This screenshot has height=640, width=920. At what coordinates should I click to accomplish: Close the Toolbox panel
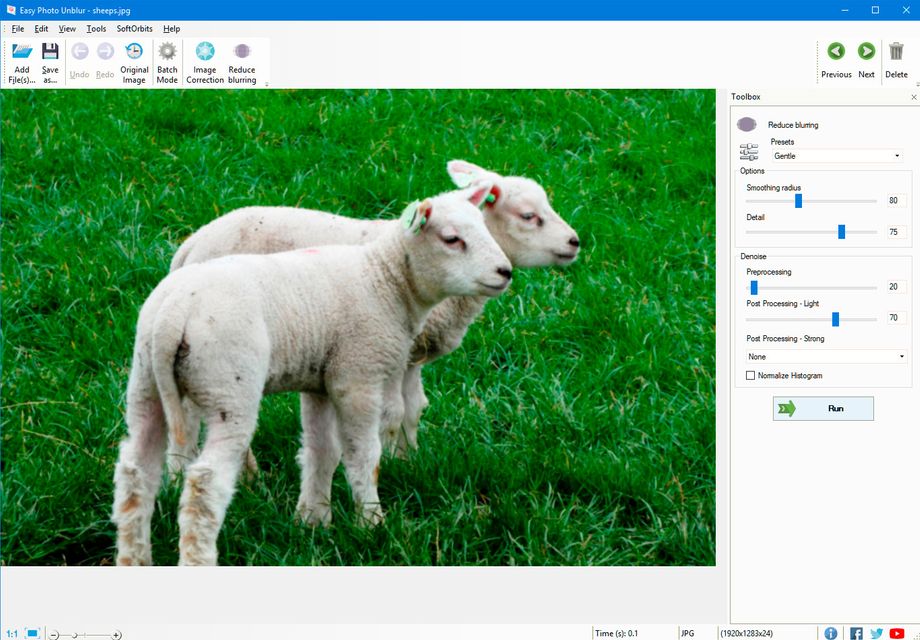pos(913,97)
